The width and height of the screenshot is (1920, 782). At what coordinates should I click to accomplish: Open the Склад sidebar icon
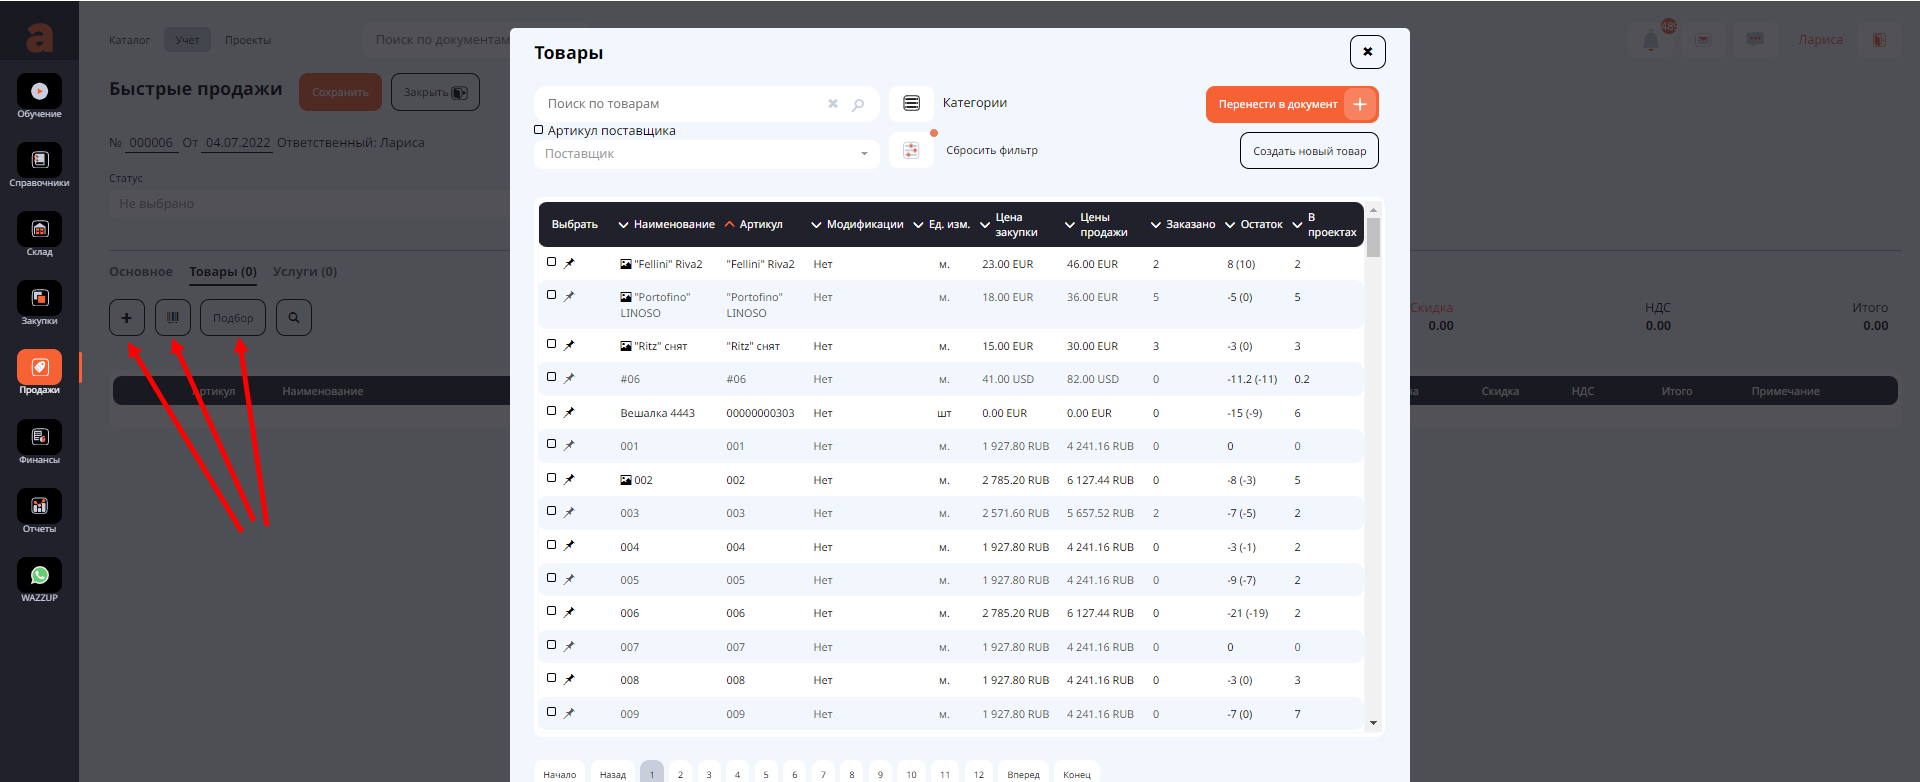[x=39, y=230]
